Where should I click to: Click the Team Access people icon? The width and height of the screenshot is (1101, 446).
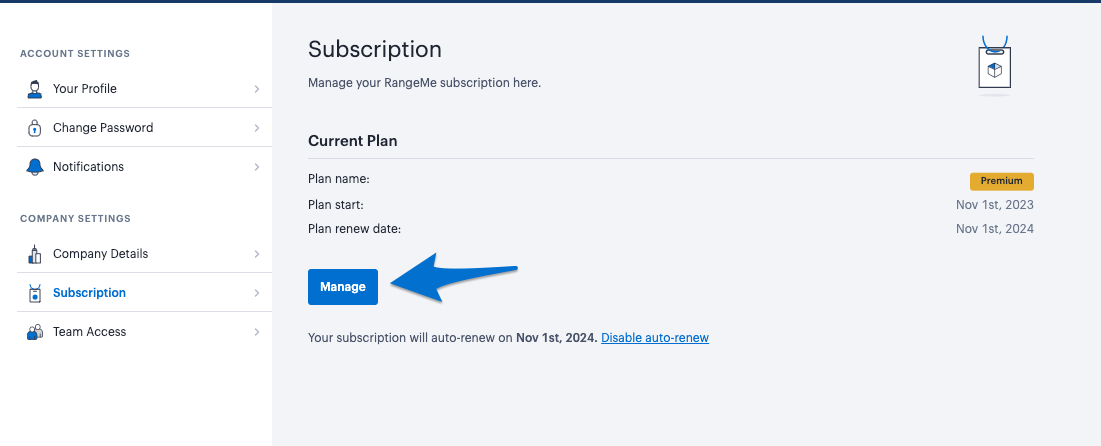(34, 332)
